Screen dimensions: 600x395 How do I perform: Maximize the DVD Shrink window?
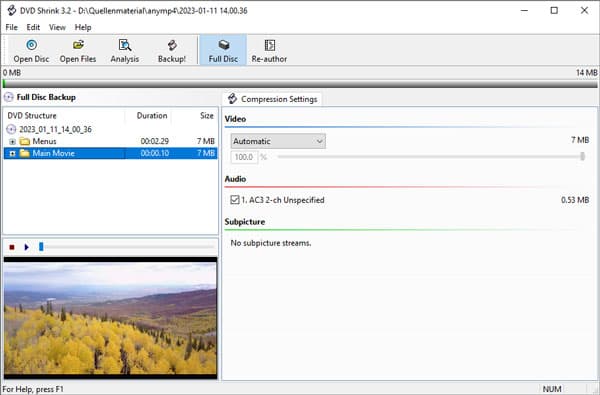click(554, 10)
